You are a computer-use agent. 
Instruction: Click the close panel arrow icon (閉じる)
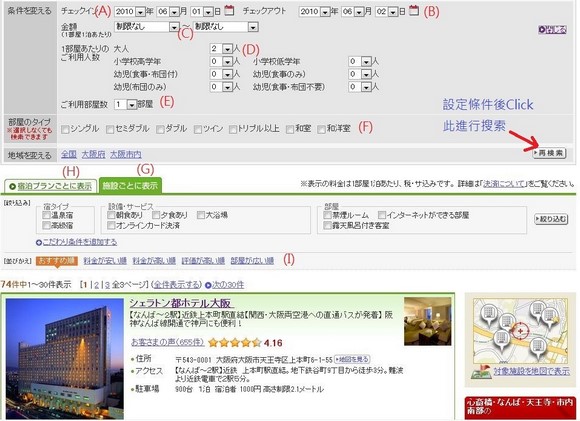pos(542,29)
